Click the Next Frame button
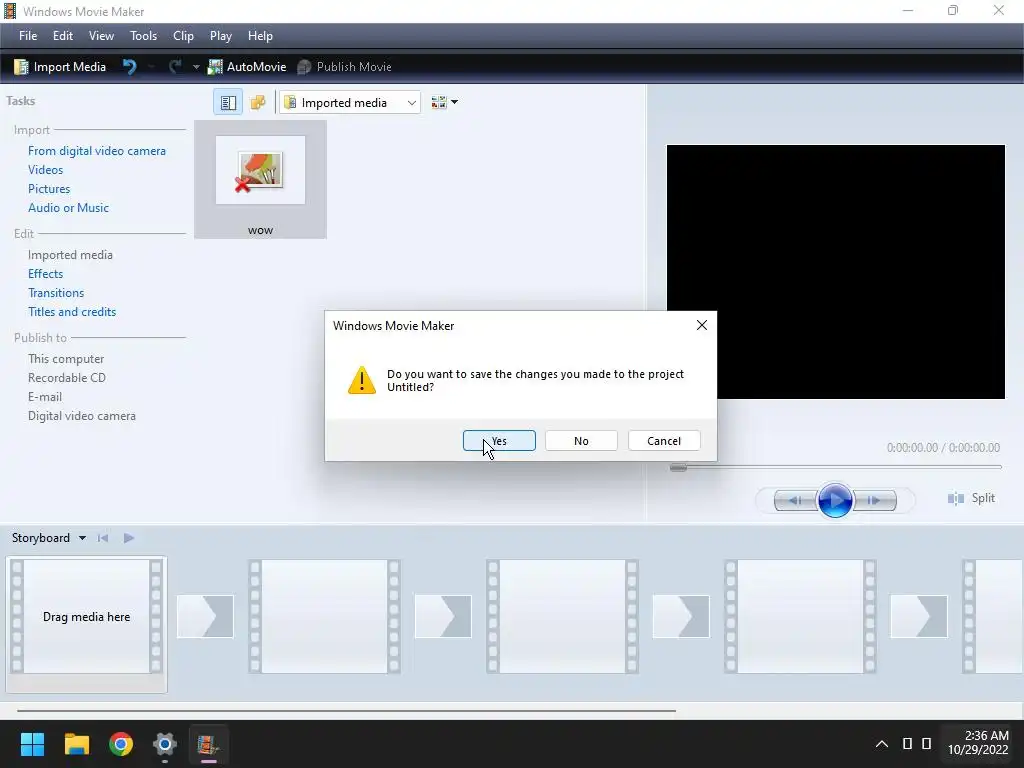The image size is (1024, 768). pos(874,501)
